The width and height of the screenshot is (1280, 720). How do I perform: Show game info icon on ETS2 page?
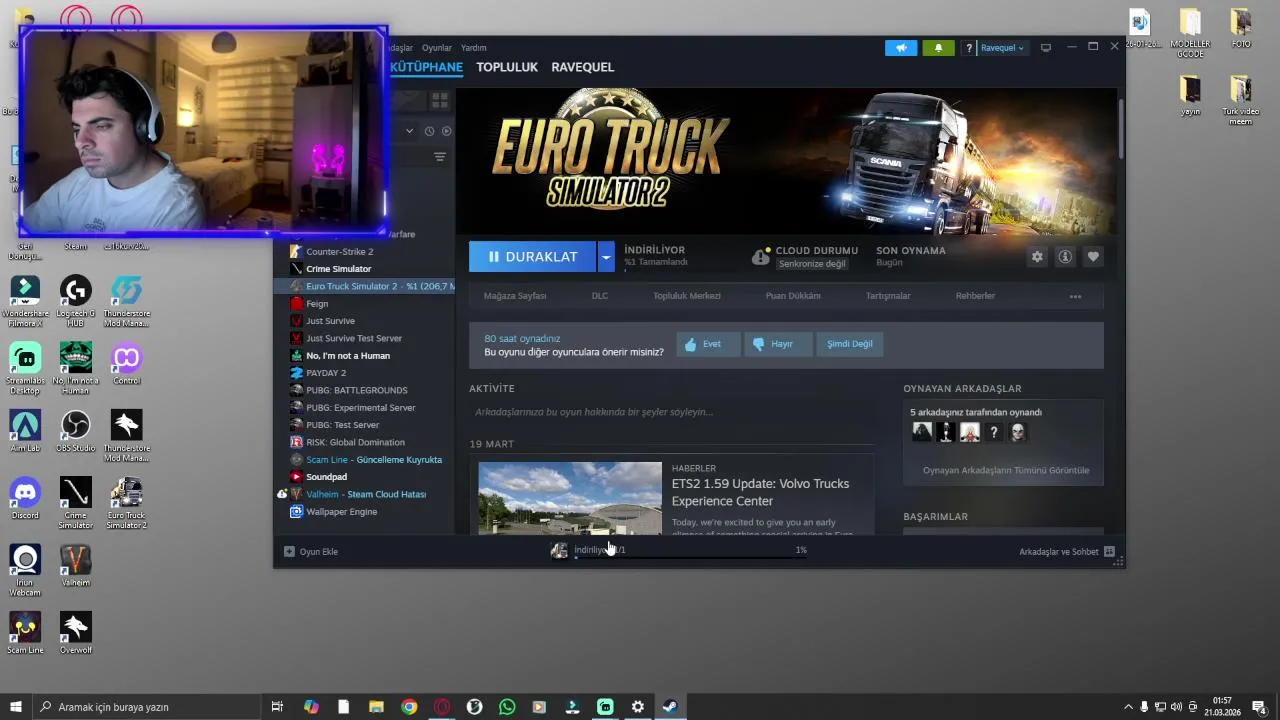(1065, 257)
